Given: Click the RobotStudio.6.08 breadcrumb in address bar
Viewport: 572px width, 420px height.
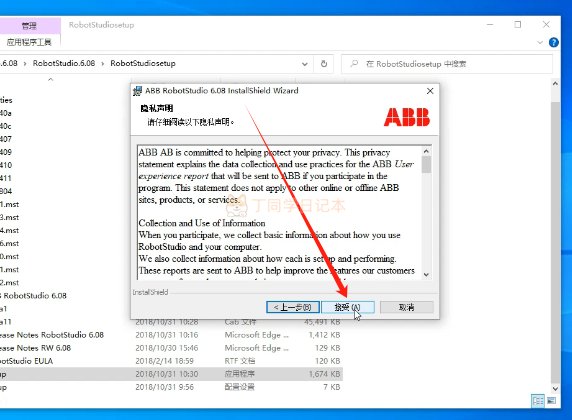Looking at the screenshot, I should point(64,63).
